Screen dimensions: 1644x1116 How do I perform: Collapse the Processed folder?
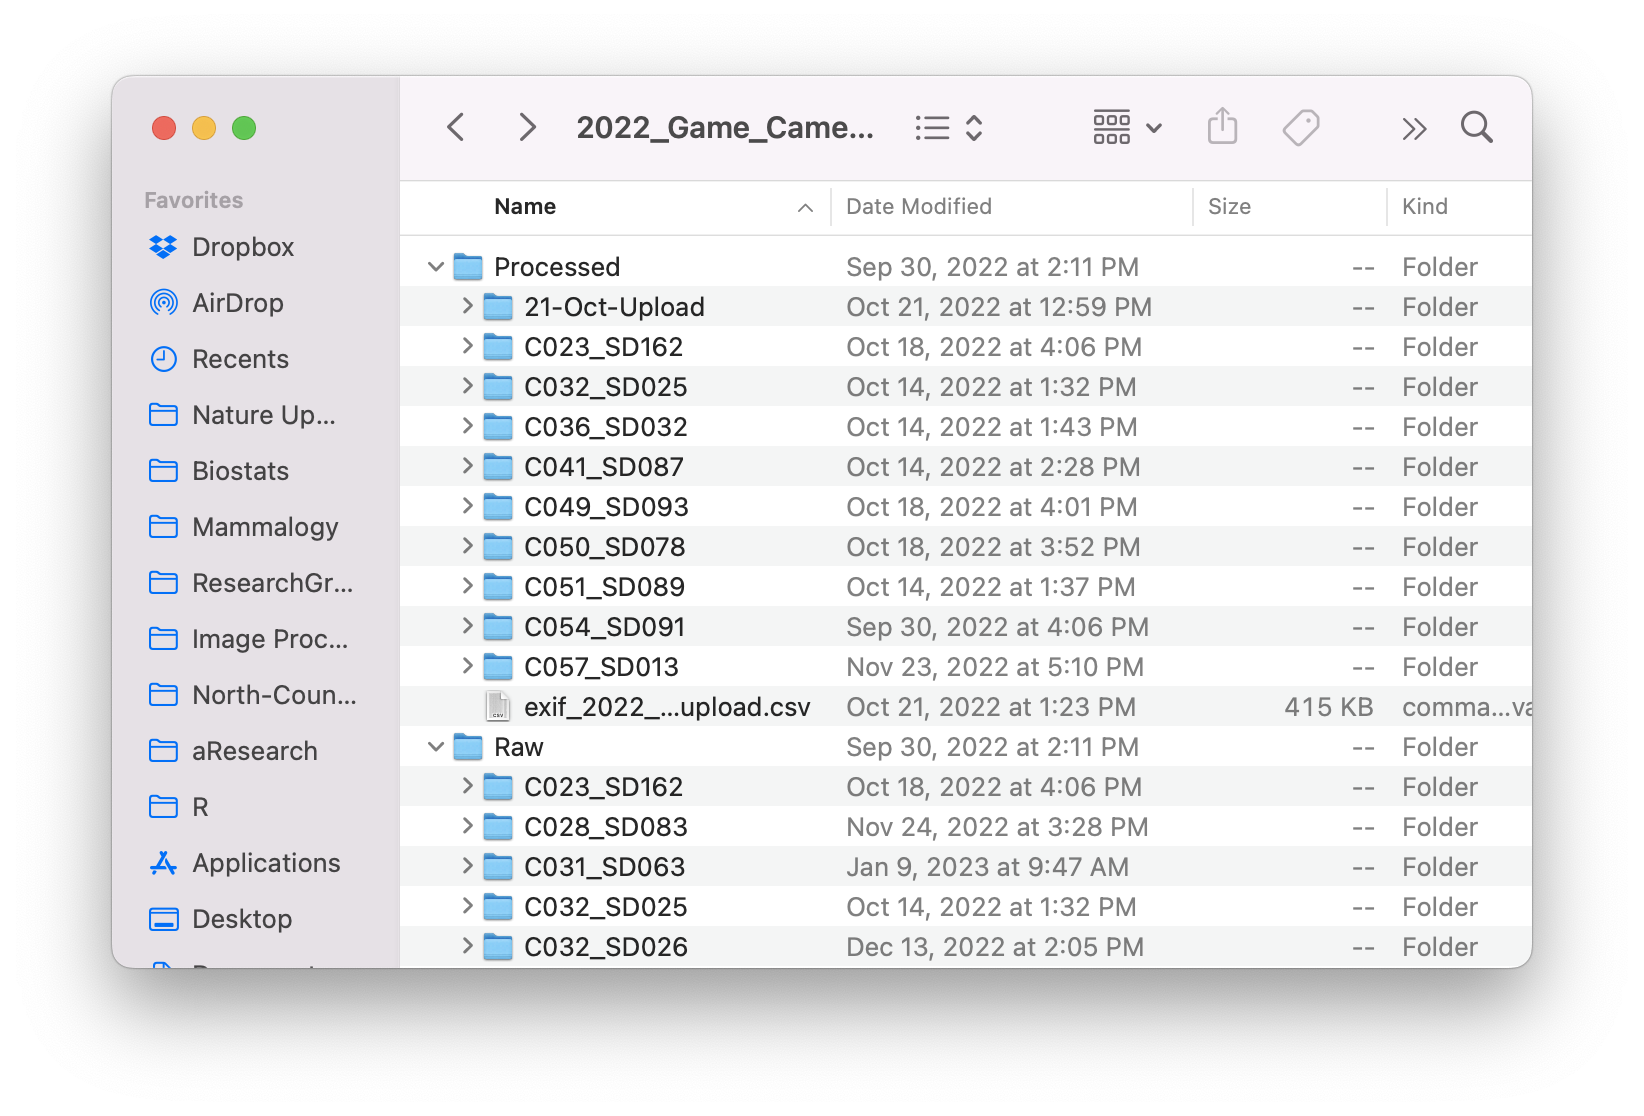435,267
